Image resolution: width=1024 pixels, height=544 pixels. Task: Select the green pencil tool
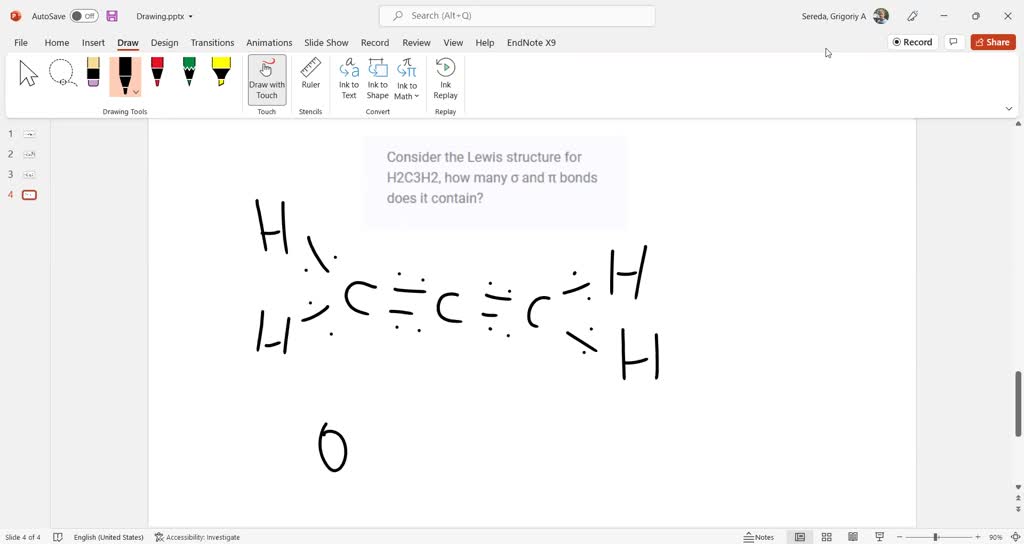point(189,73)
